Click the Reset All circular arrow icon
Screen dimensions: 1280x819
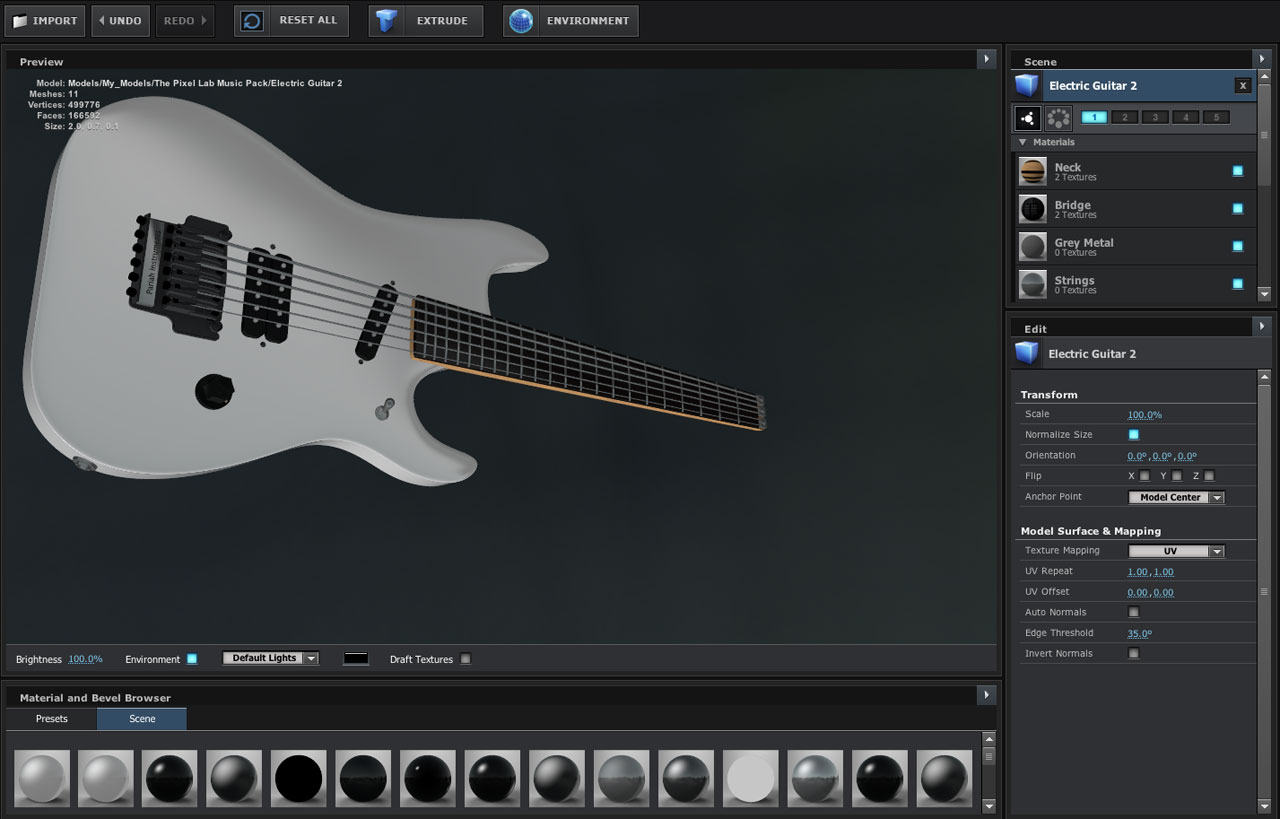pyautogui.click(x=252, y=21)
